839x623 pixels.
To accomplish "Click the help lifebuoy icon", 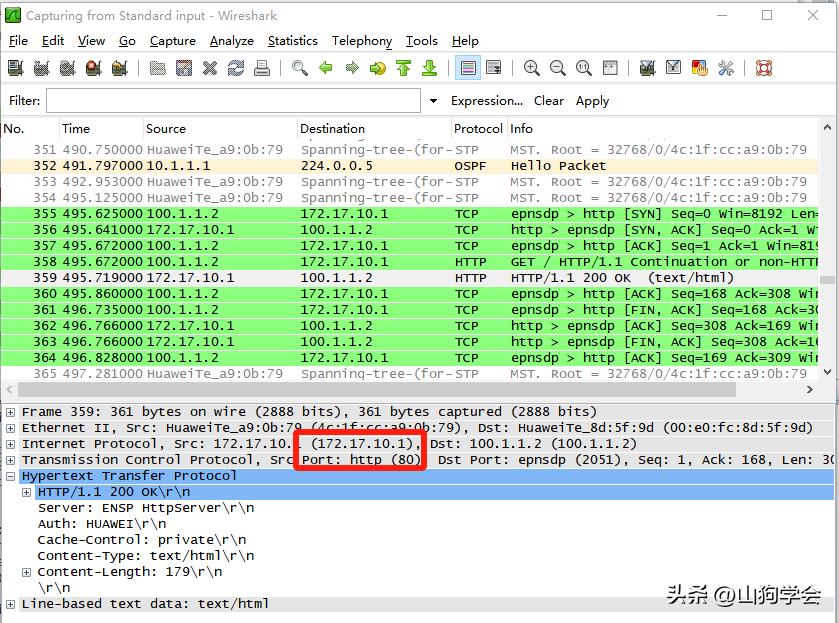I will tap(764, 68).
